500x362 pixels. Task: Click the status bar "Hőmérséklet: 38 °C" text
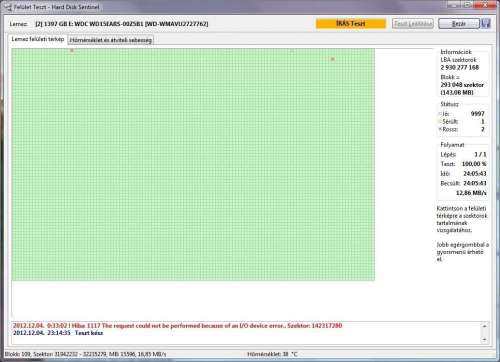[x=272, y=354]
